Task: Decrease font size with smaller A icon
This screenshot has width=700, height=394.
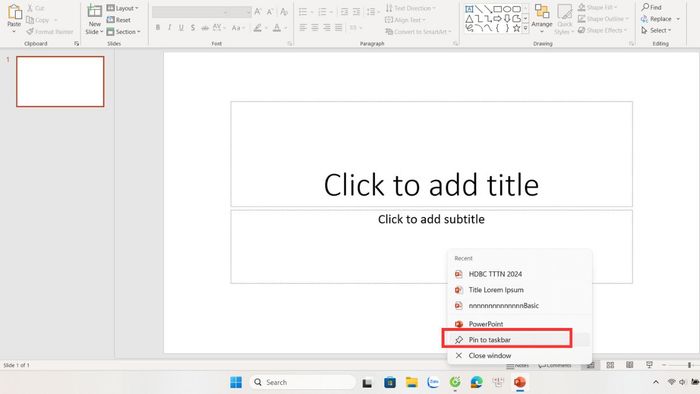Action: [x=270, y=12]
